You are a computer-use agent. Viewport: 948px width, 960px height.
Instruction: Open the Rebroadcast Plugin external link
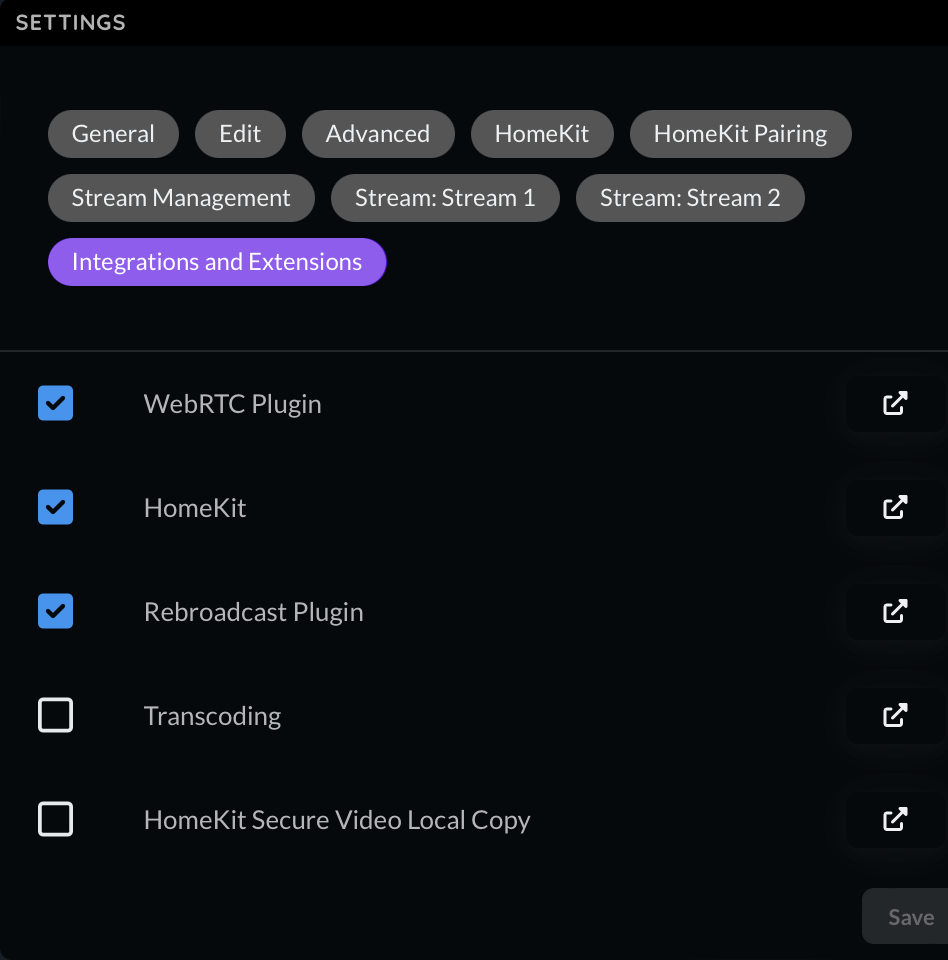click(897, 611)
